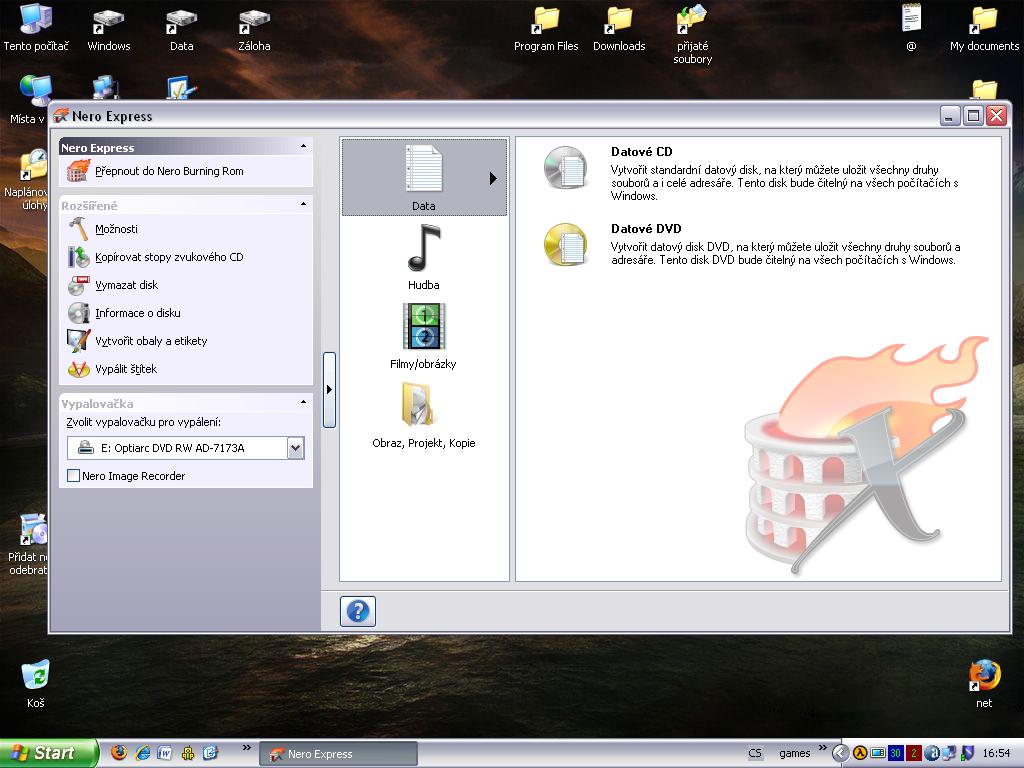Screen dimensions: 1024x768
Task: Open the Program Files folder shortcut
Action: [546, 27]
